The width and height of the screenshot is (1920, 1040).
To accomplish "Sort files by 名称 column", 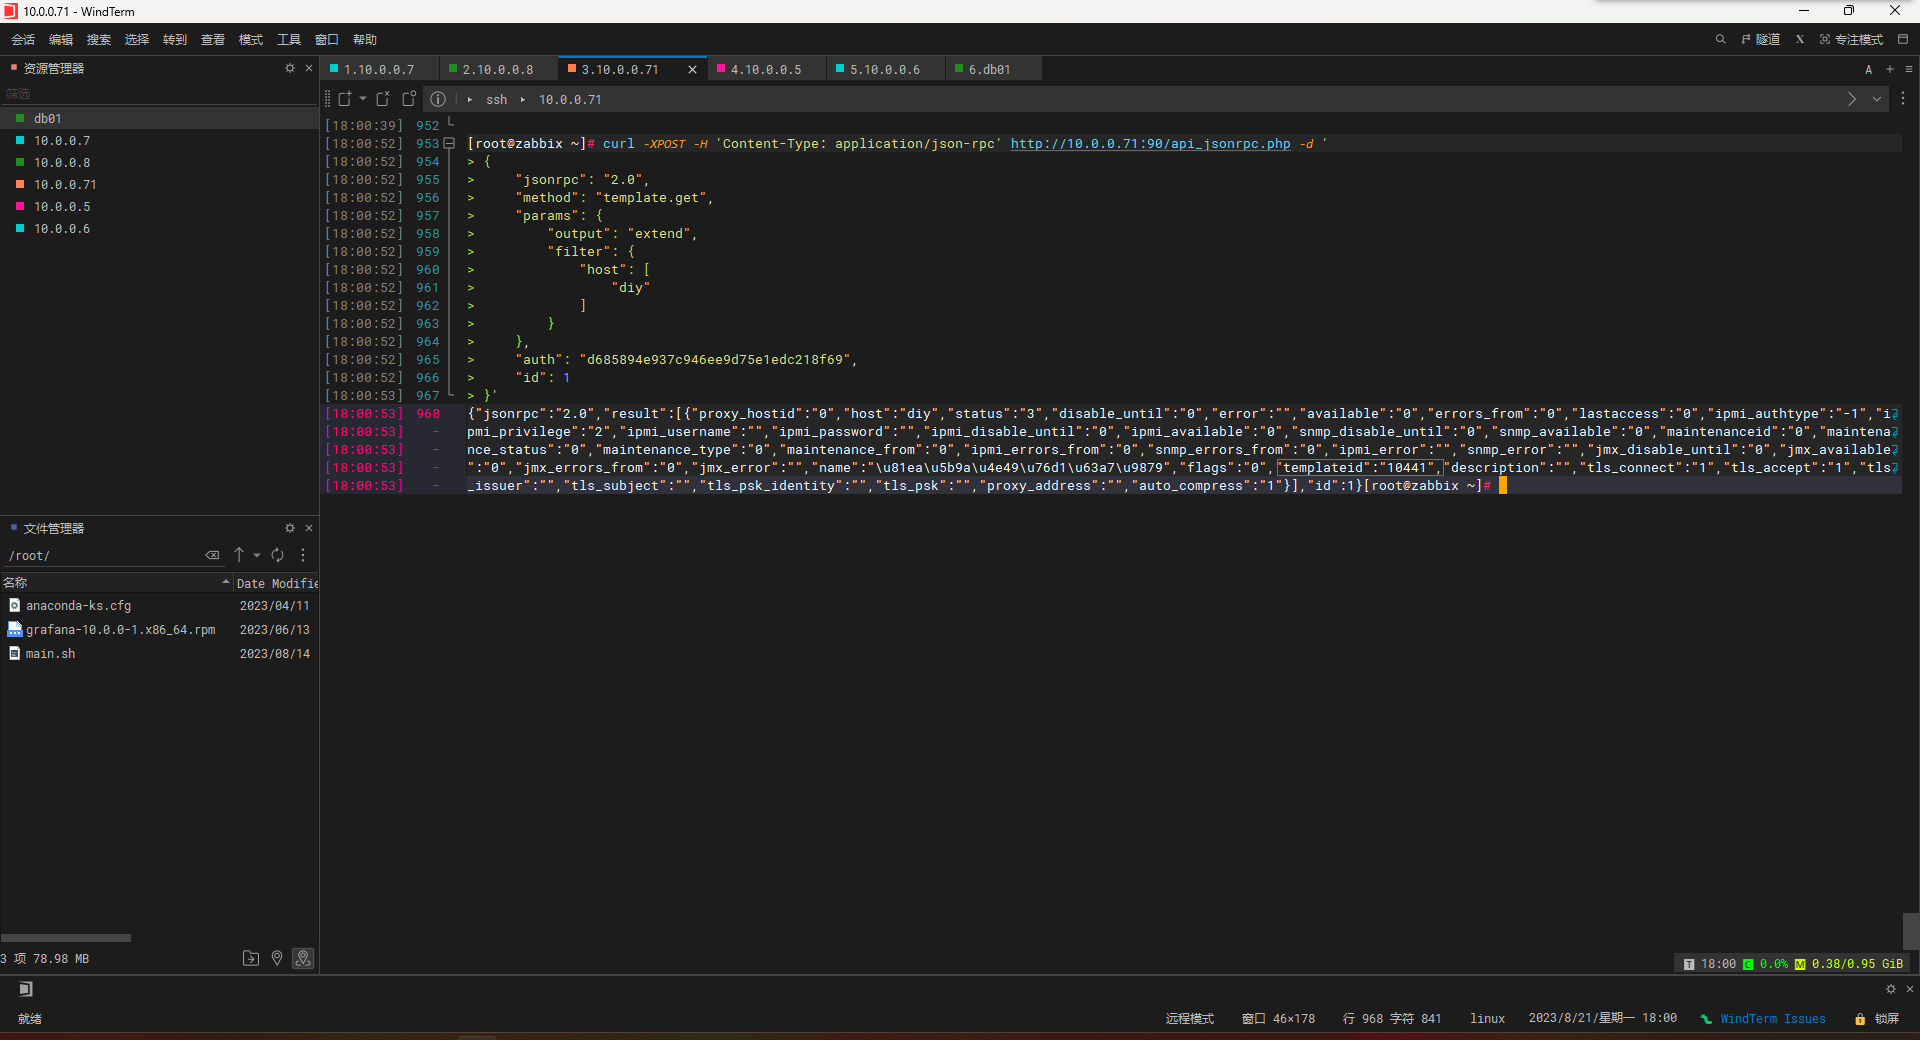I will click(x=116, y=583).
